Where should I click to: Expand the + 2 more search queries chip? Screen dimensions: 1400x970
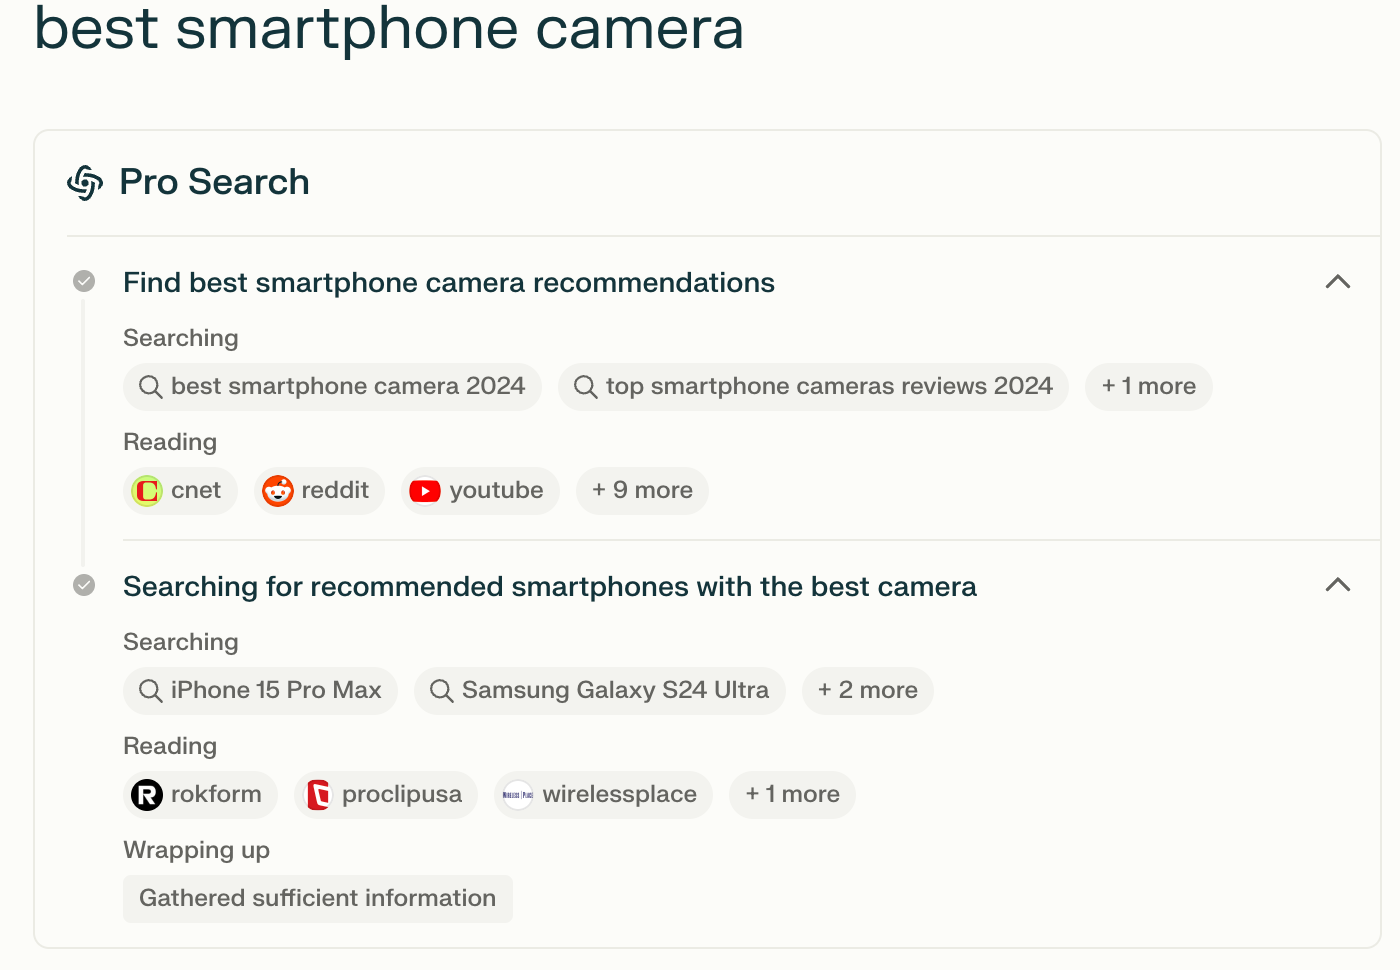pyautogui.click(x=867, y=691)
